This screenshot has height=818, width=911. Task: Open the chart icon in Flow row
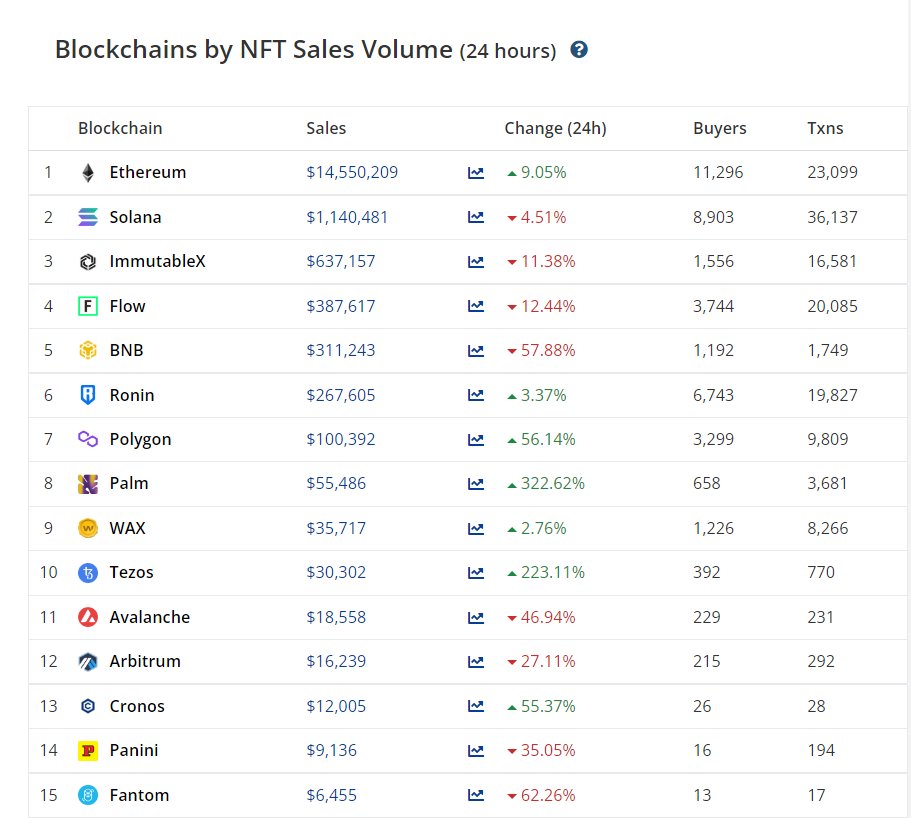click(x=476, y=306)
